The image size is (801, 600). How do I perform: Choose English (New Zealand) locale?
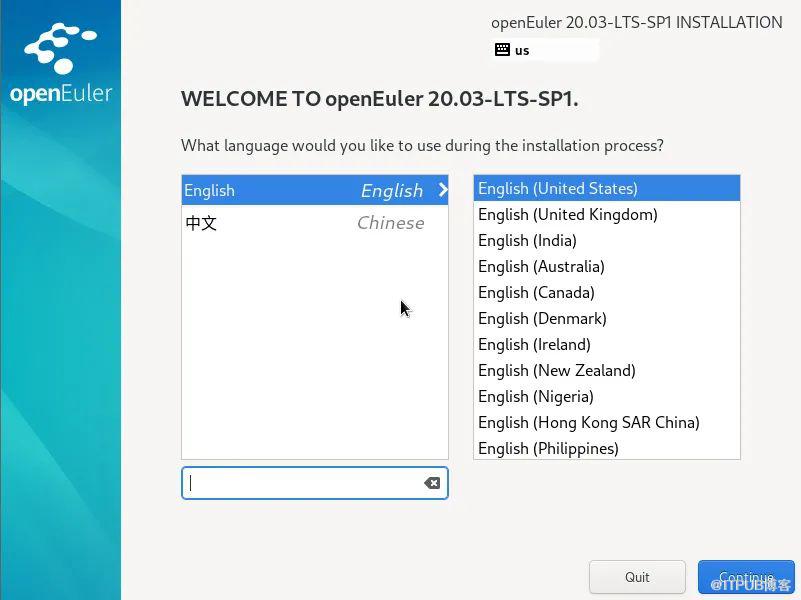pos(607,371)
